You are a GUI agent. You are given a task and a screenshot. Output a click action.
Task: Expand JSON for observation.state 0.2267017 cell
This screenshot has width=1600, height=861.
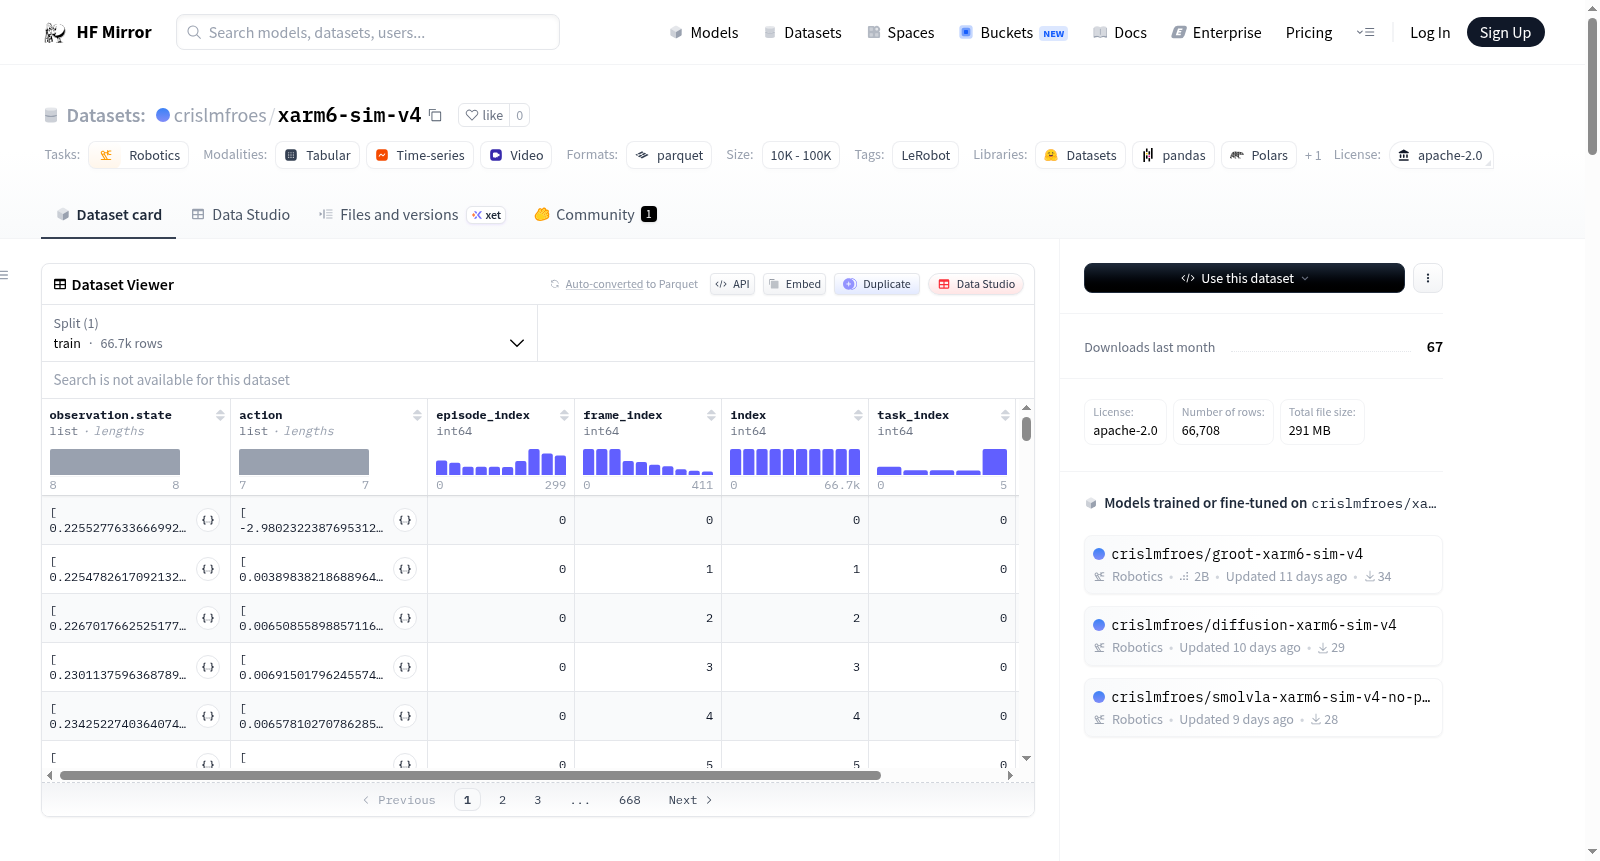pyautogui.click(x=208, y=618)
